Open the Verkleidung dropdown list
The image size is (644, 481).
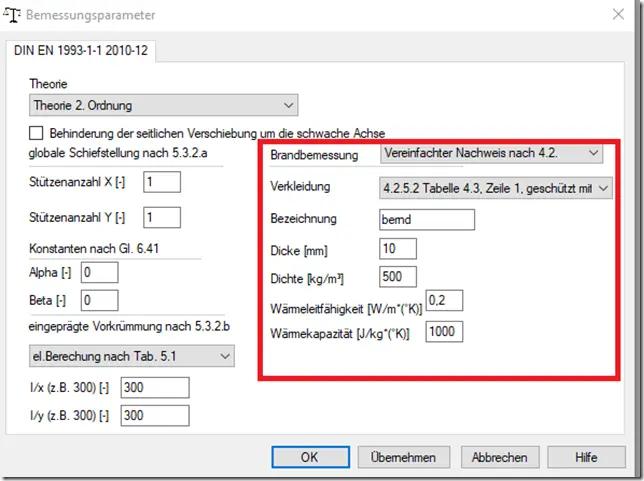tap(496, 188)
